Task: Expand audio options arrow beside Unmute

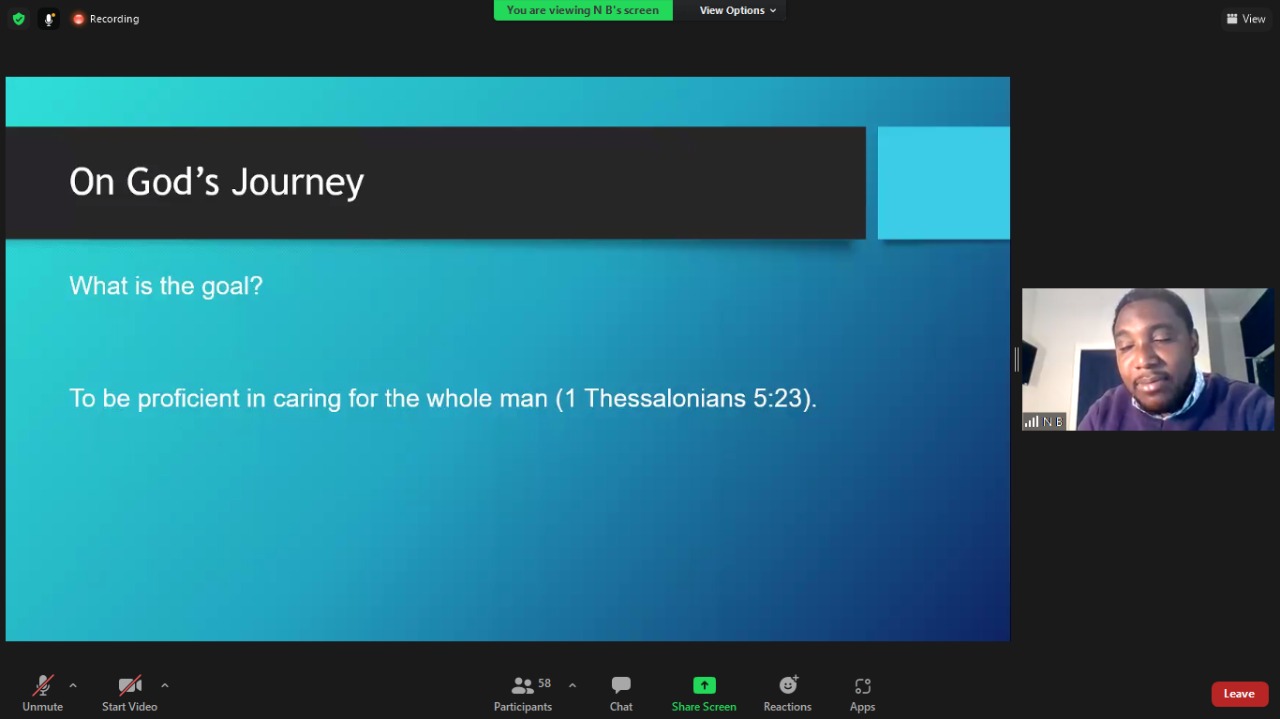Action: coord(73,686)
